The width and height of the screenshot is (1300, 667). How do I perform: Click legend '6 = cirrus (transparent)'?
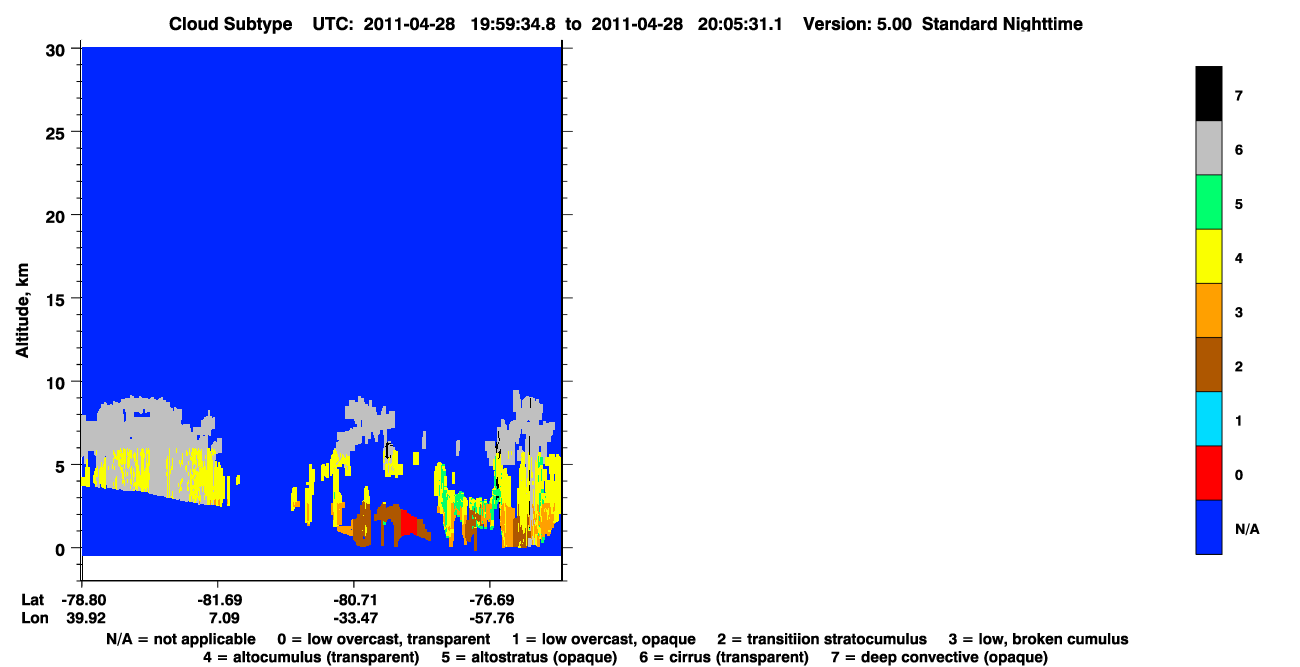click(x=724, y=657)
